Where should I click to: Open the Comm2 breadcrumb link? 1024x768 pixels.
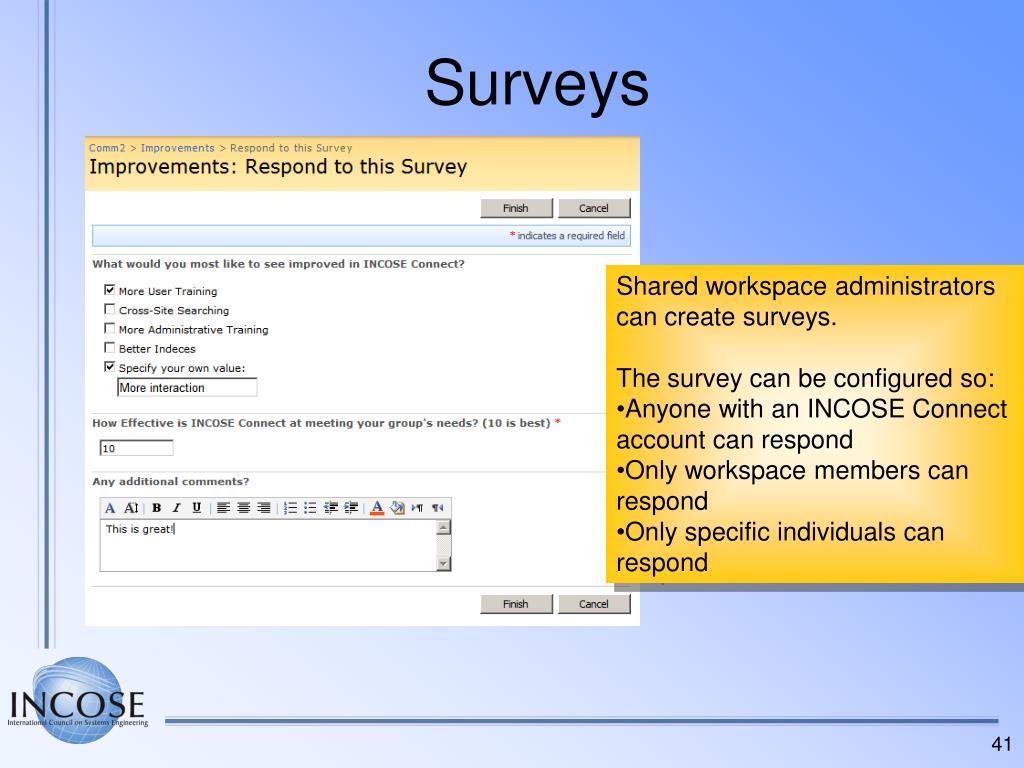[107, 148]
